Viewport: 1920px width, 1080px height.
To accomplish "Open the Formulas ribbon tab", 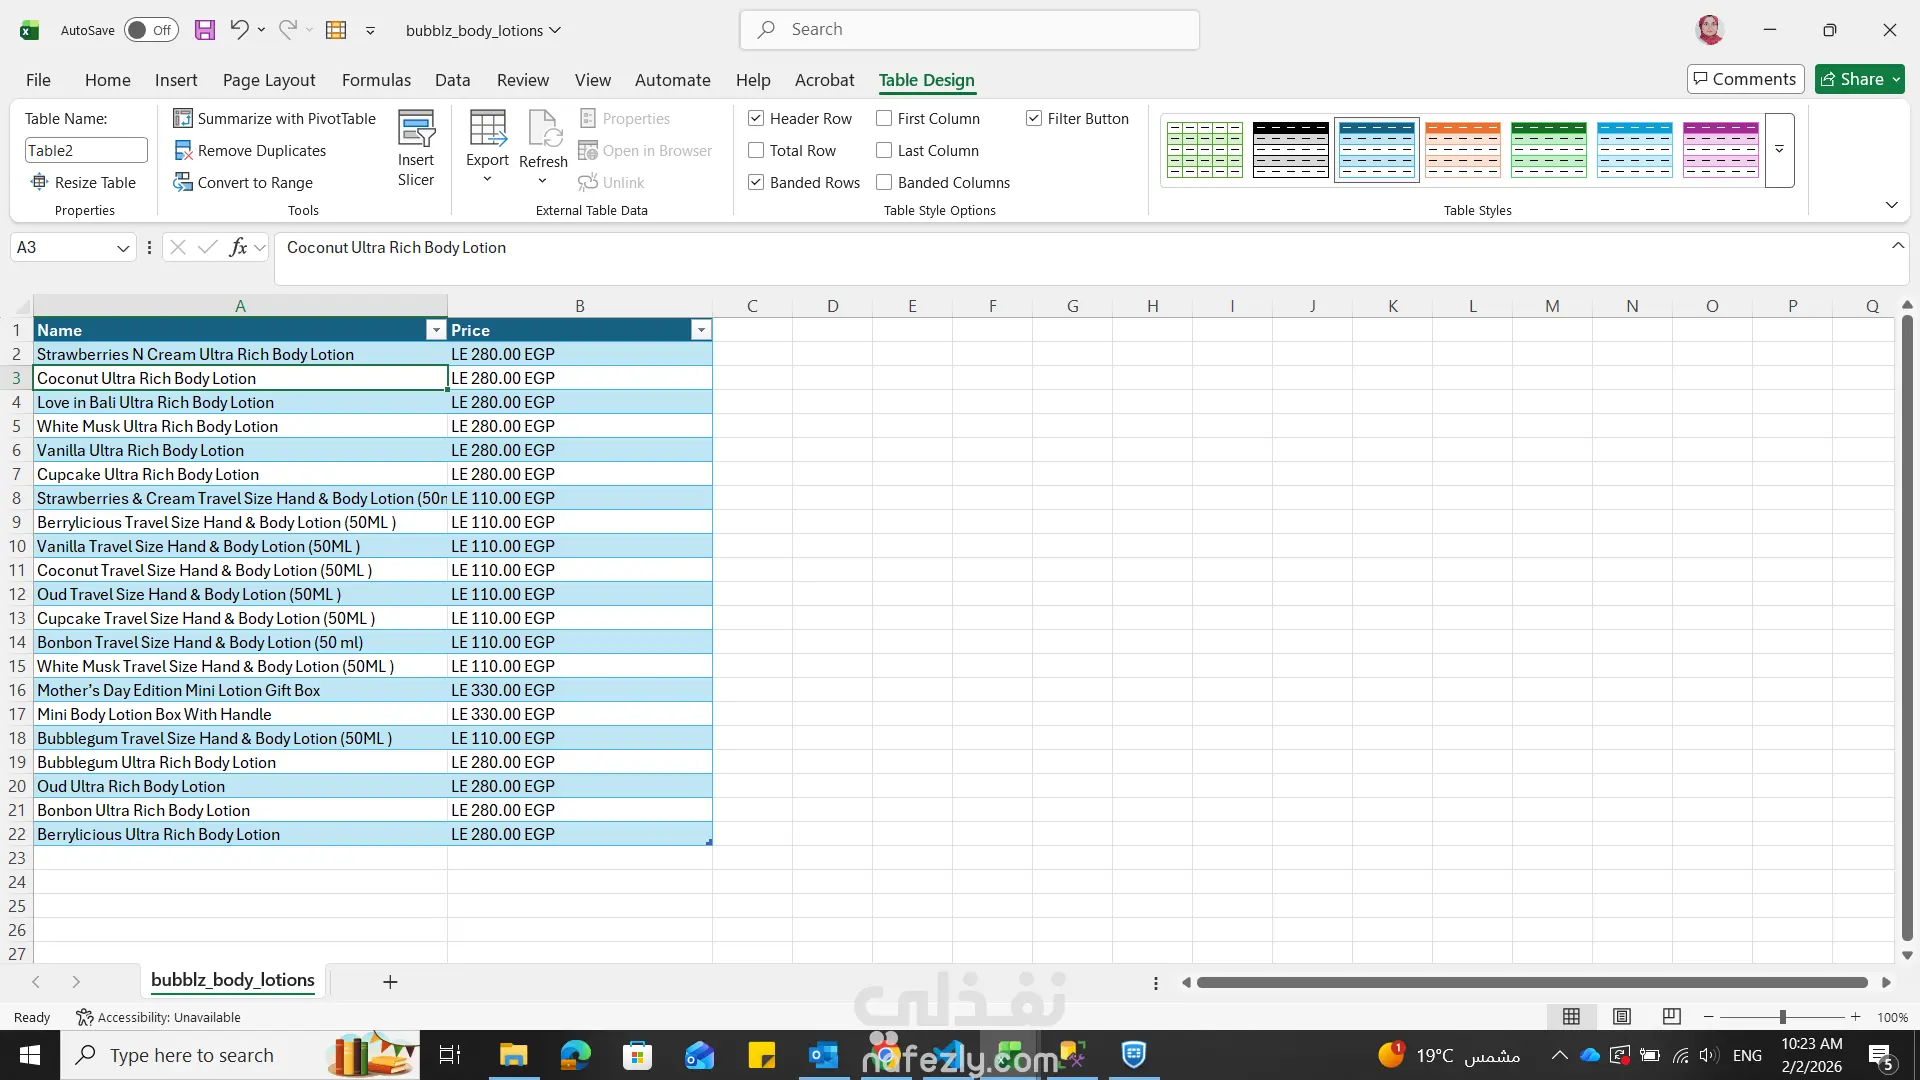I will pos(376,80).
